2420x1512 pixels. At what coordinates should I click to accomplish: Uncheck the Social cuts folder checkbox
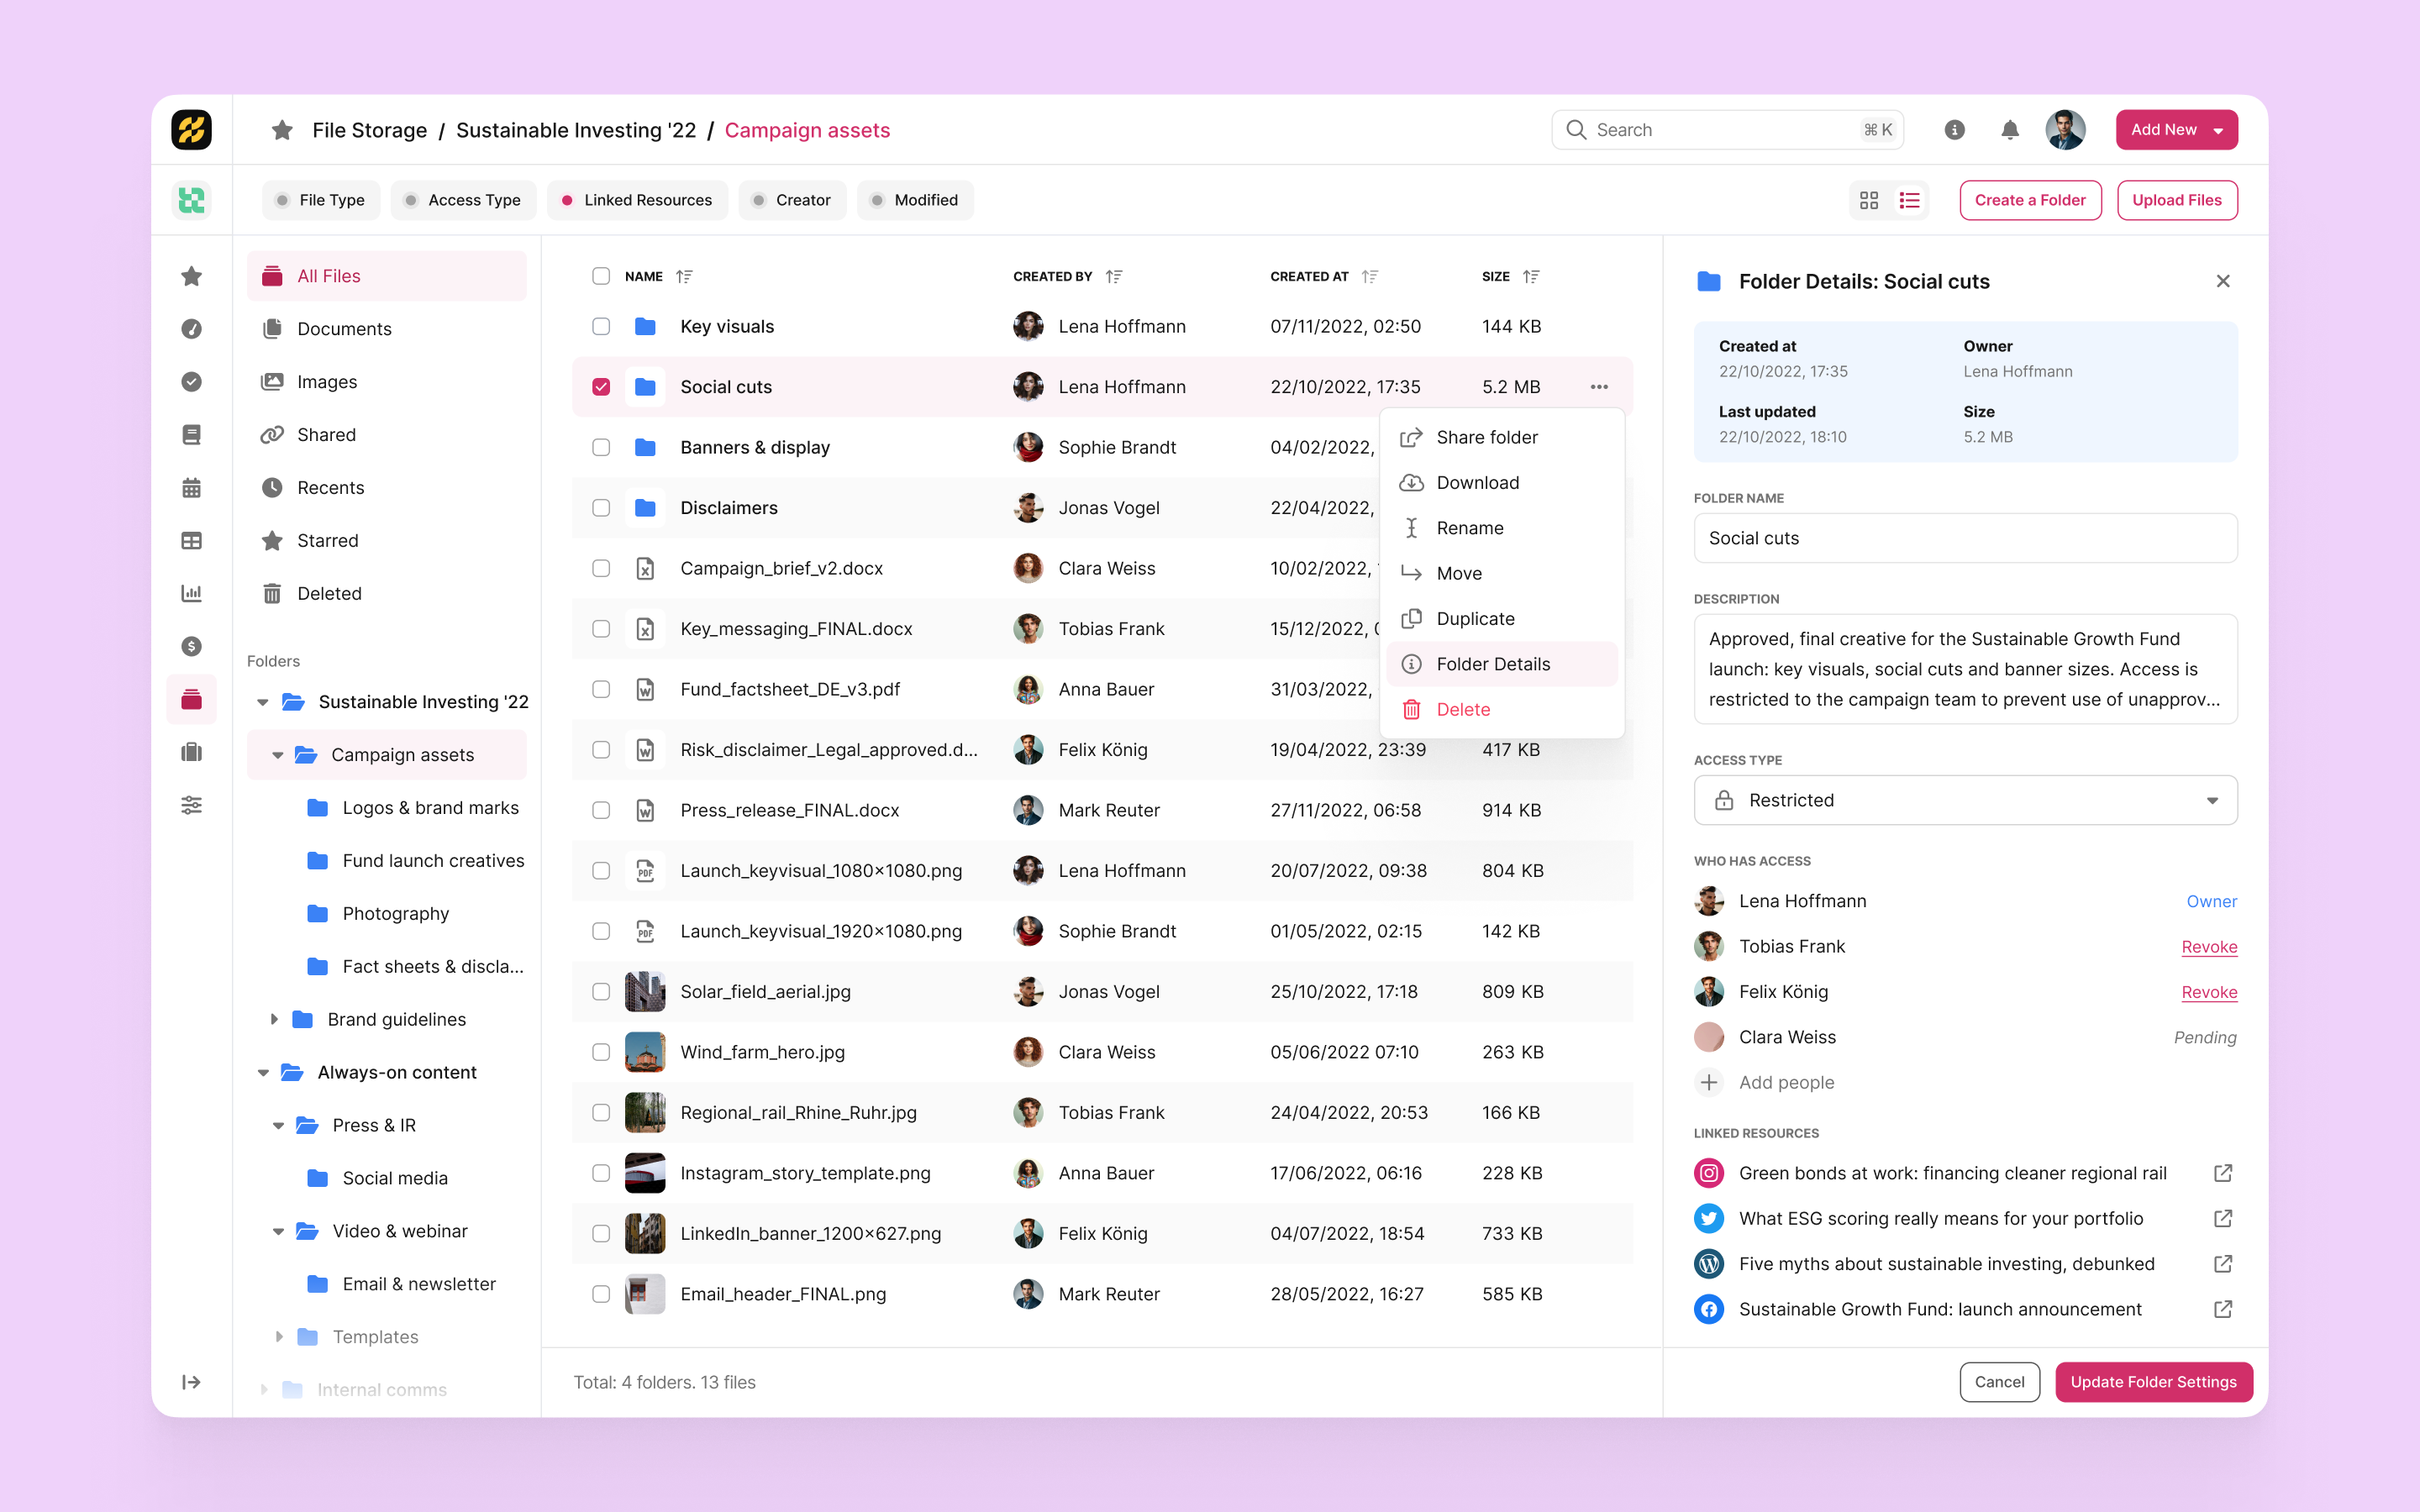coord(601,387)
